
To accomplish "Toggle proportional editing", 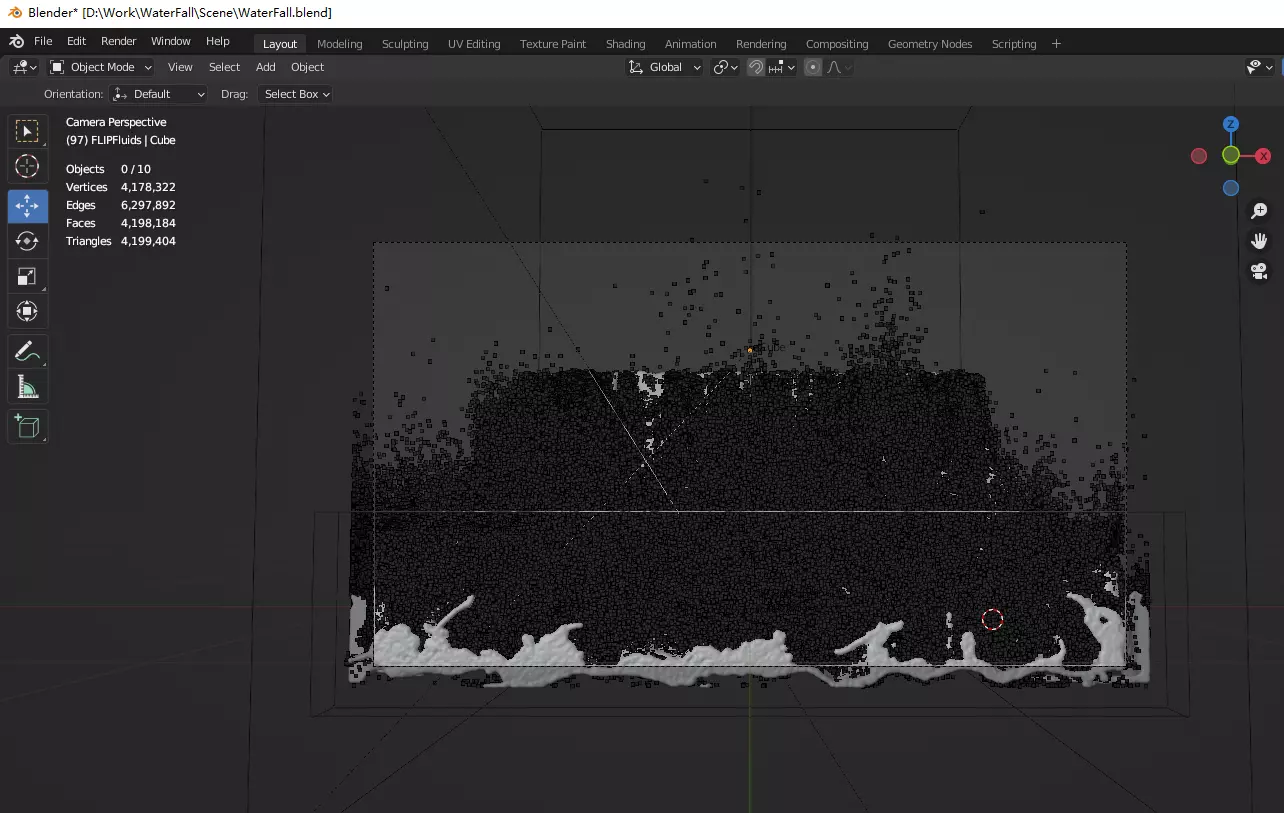I will pyautogui.click(x=813, y=67).
